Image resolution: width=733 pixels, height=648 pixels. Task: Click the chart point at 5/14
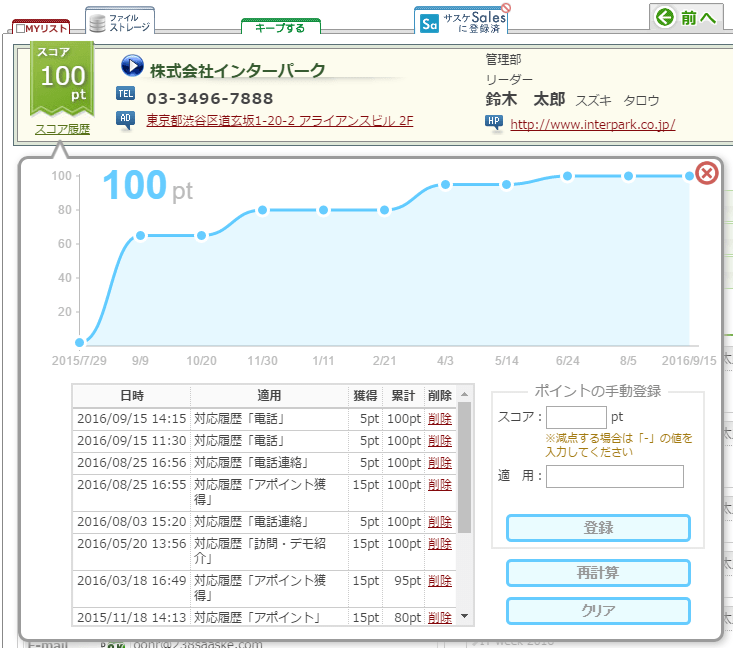click(506, 185)
